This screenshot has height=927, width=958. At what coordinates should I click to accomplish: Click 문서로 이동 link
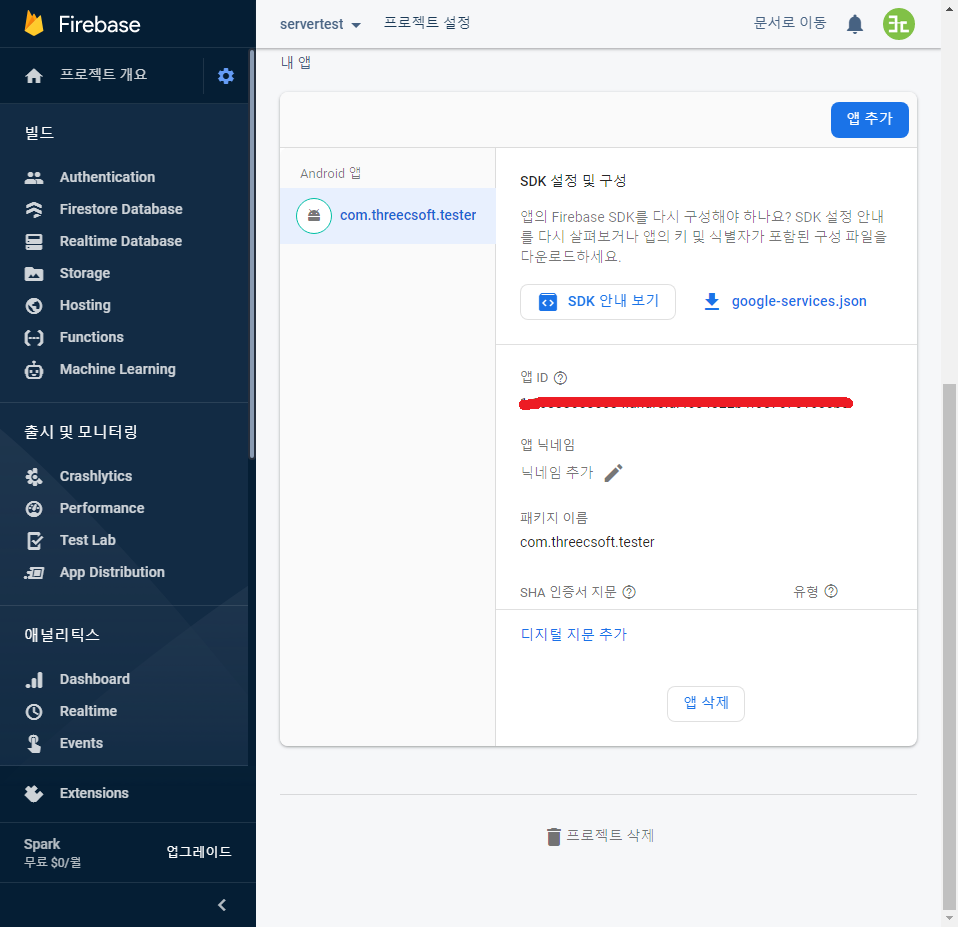789,23
